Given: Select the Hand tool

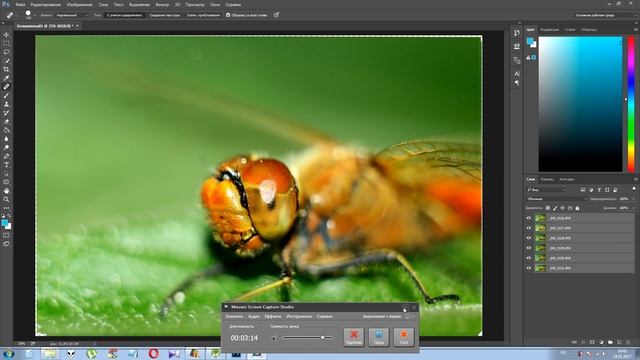Looking at the screenshot, I should tap(6, 191).
